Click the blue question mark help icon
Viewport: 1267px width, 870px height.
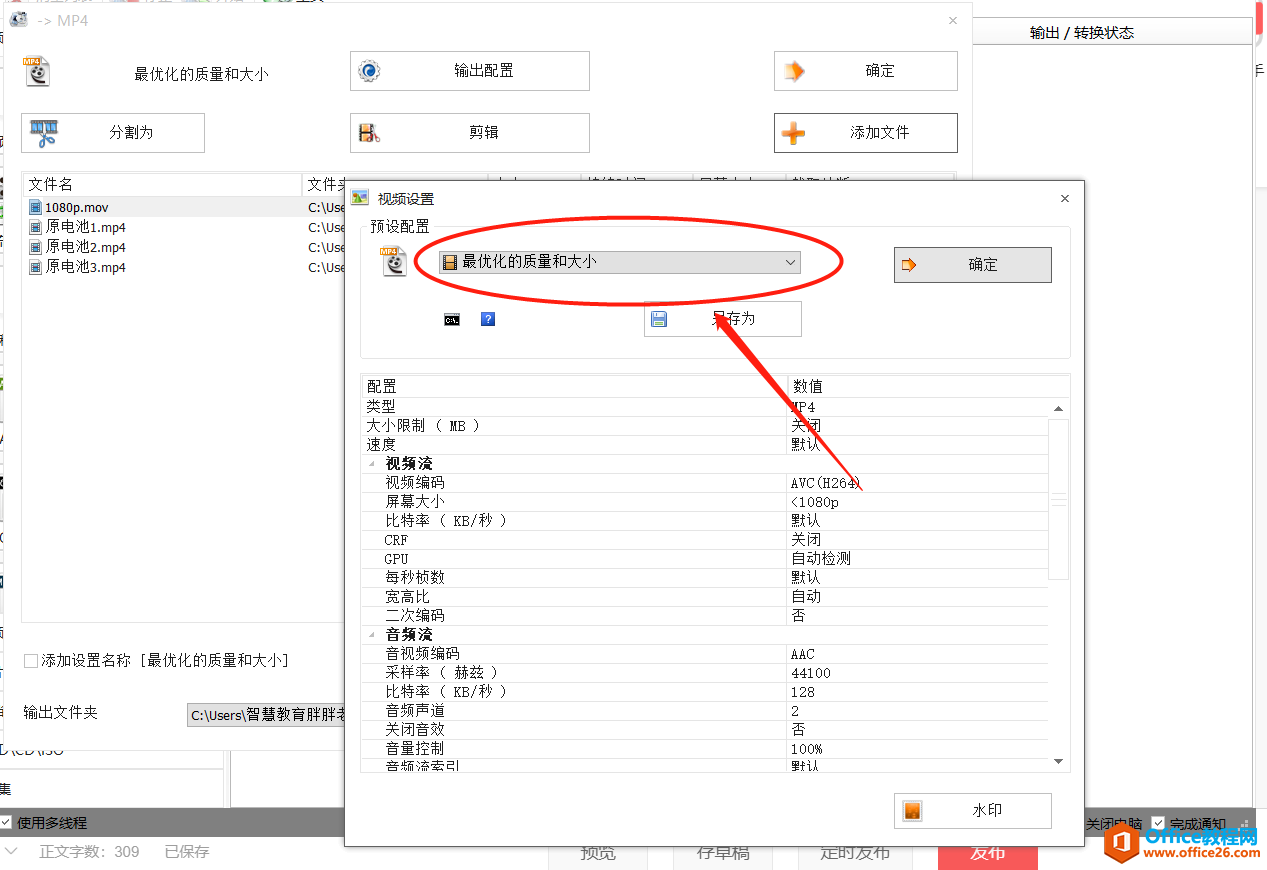click(x=488, y=319)
